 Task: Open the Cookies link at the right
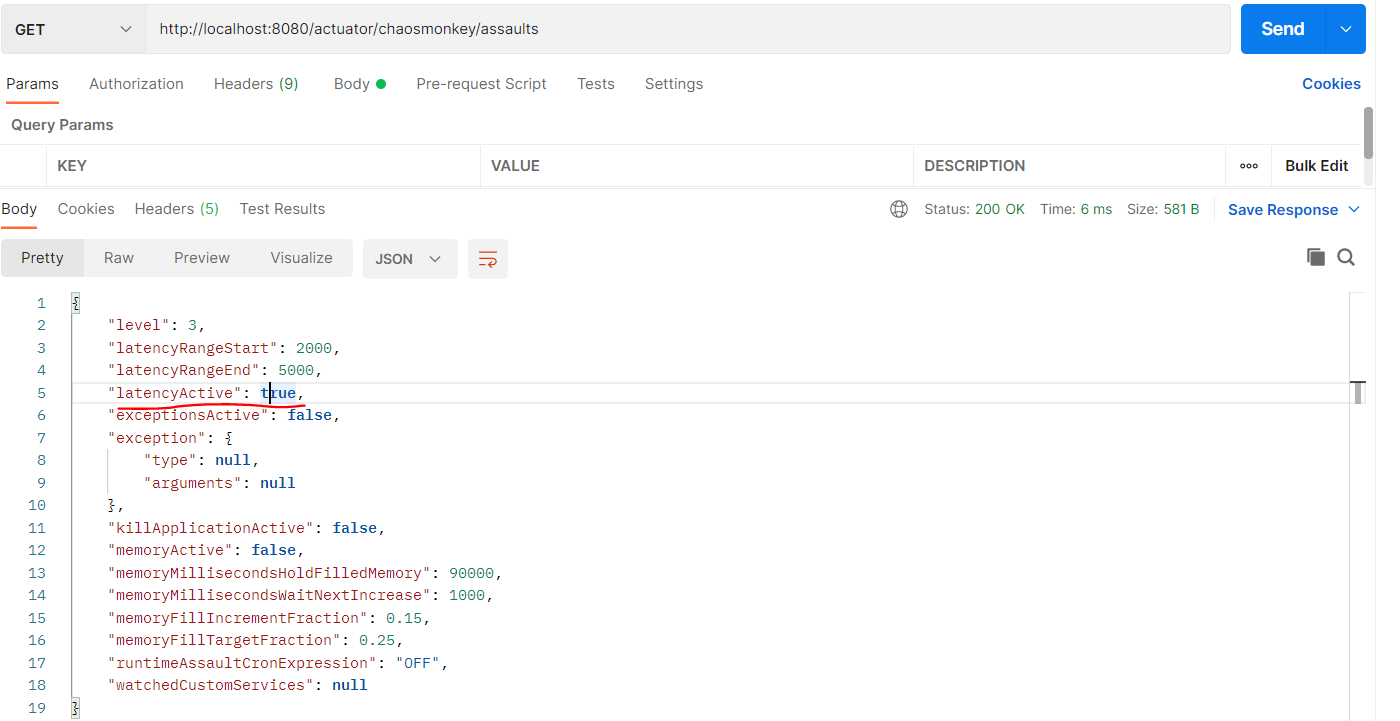tap(1331, 84)
